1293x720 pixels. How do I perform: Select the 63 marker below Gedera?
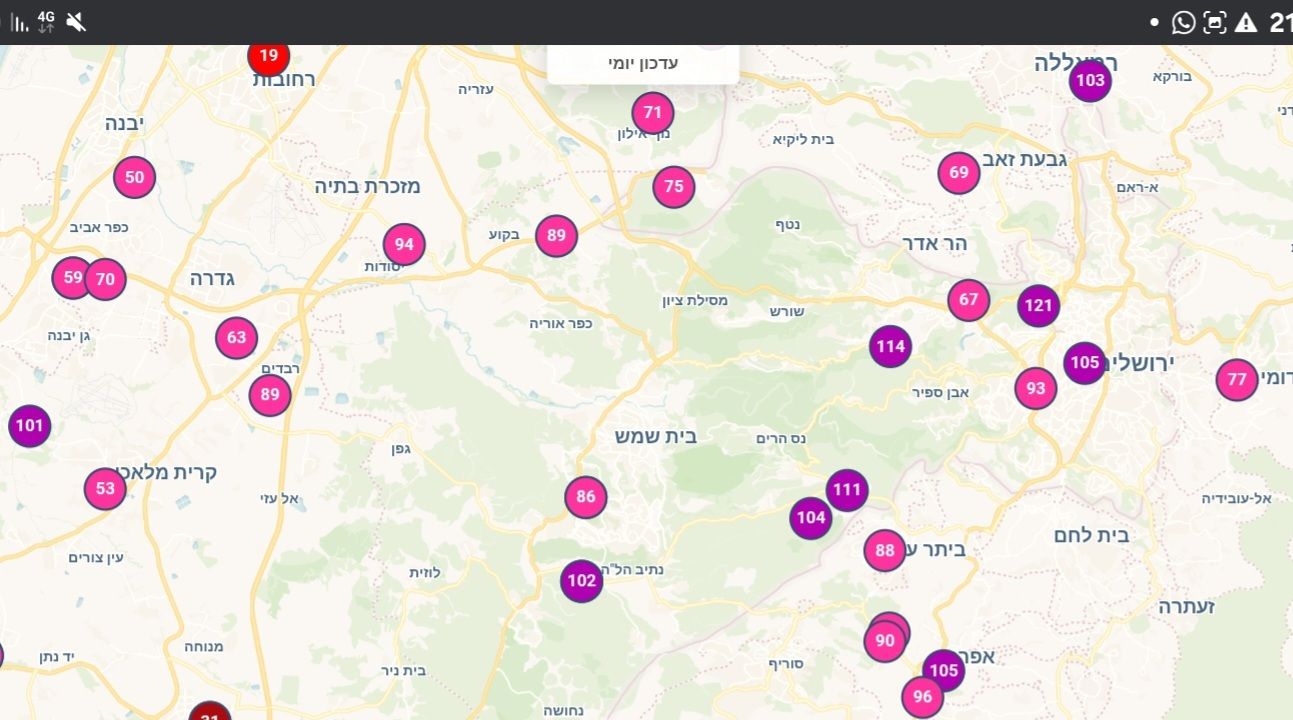tap(236, 338)
